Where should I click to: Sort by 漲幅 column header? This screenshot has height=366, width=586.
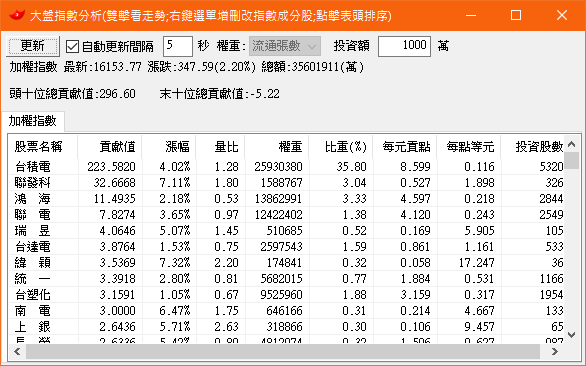169,147
